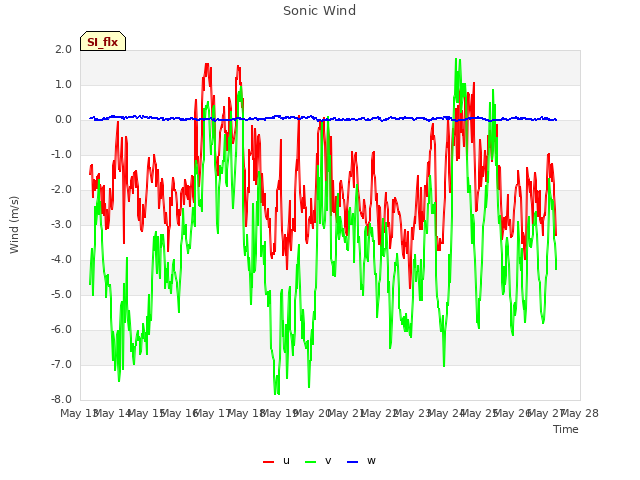The height and width of the screenshot is (480, 640).
Task: Click the 1.0 y-axis tick label
Action: tap(63, 84)
